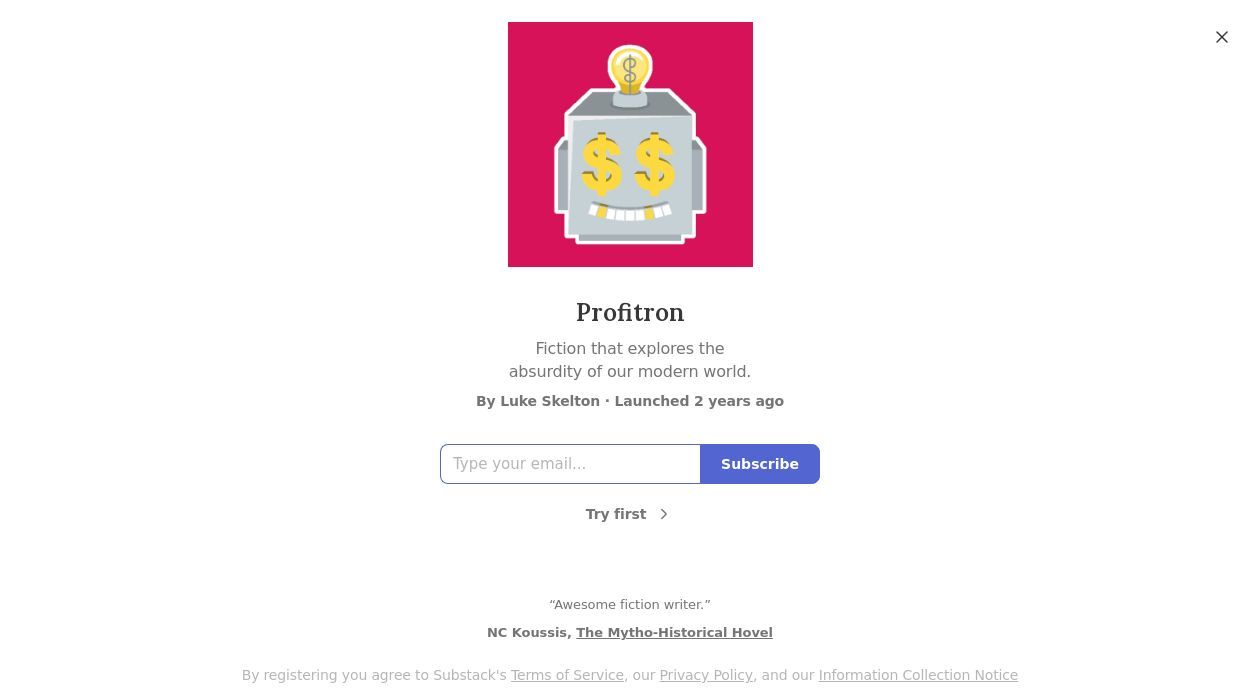Click the chevron arrow beside Try first
This screenshot has width=1260, height=700.
663,514
